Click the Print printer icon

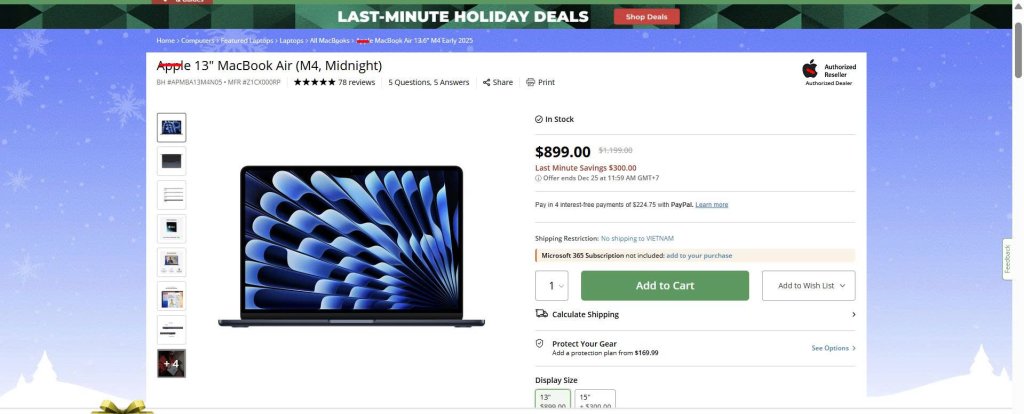(531, 82)
